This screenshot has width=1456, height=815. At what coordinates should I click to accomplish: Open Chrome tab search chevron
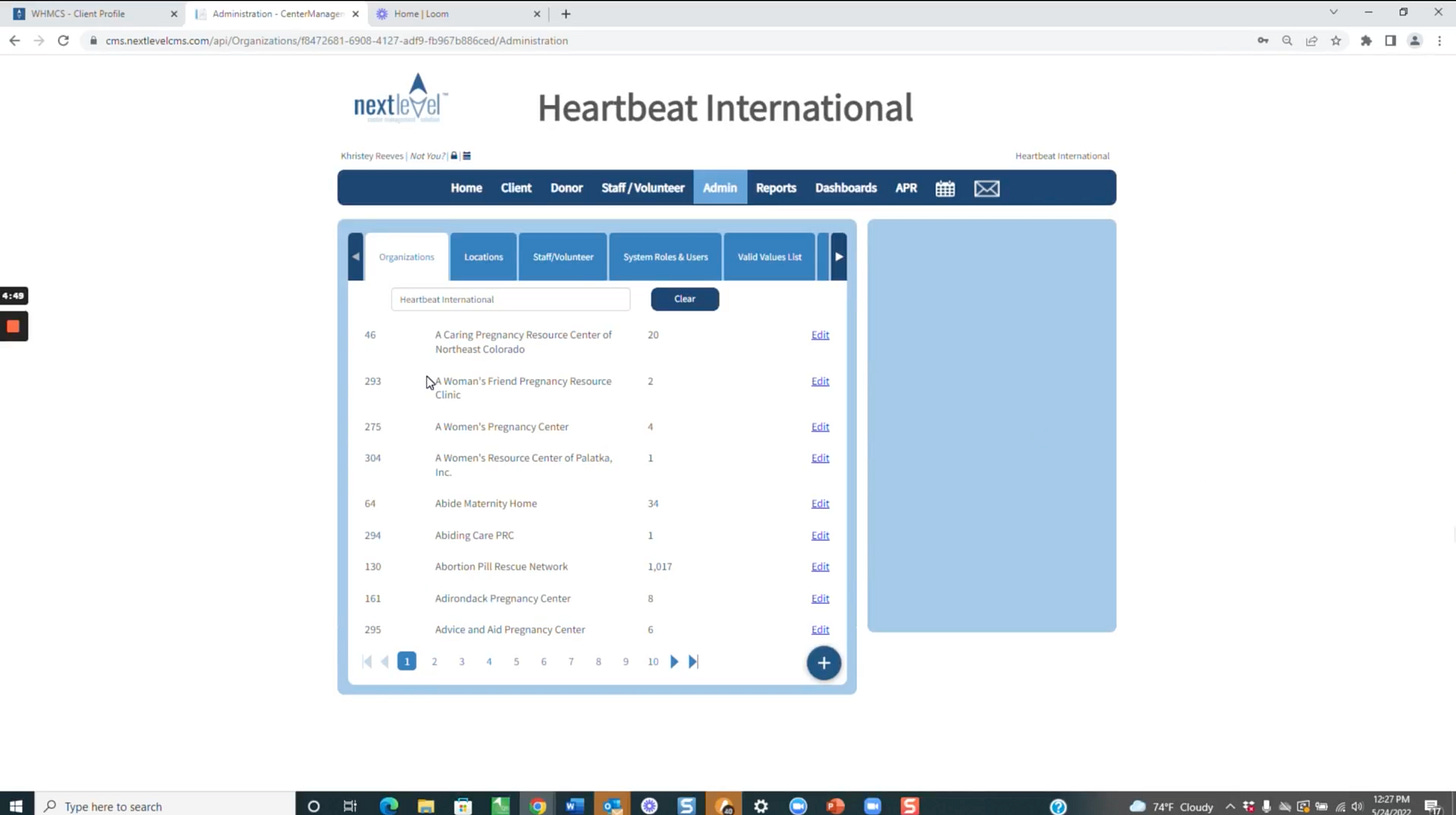(1333, 13)
